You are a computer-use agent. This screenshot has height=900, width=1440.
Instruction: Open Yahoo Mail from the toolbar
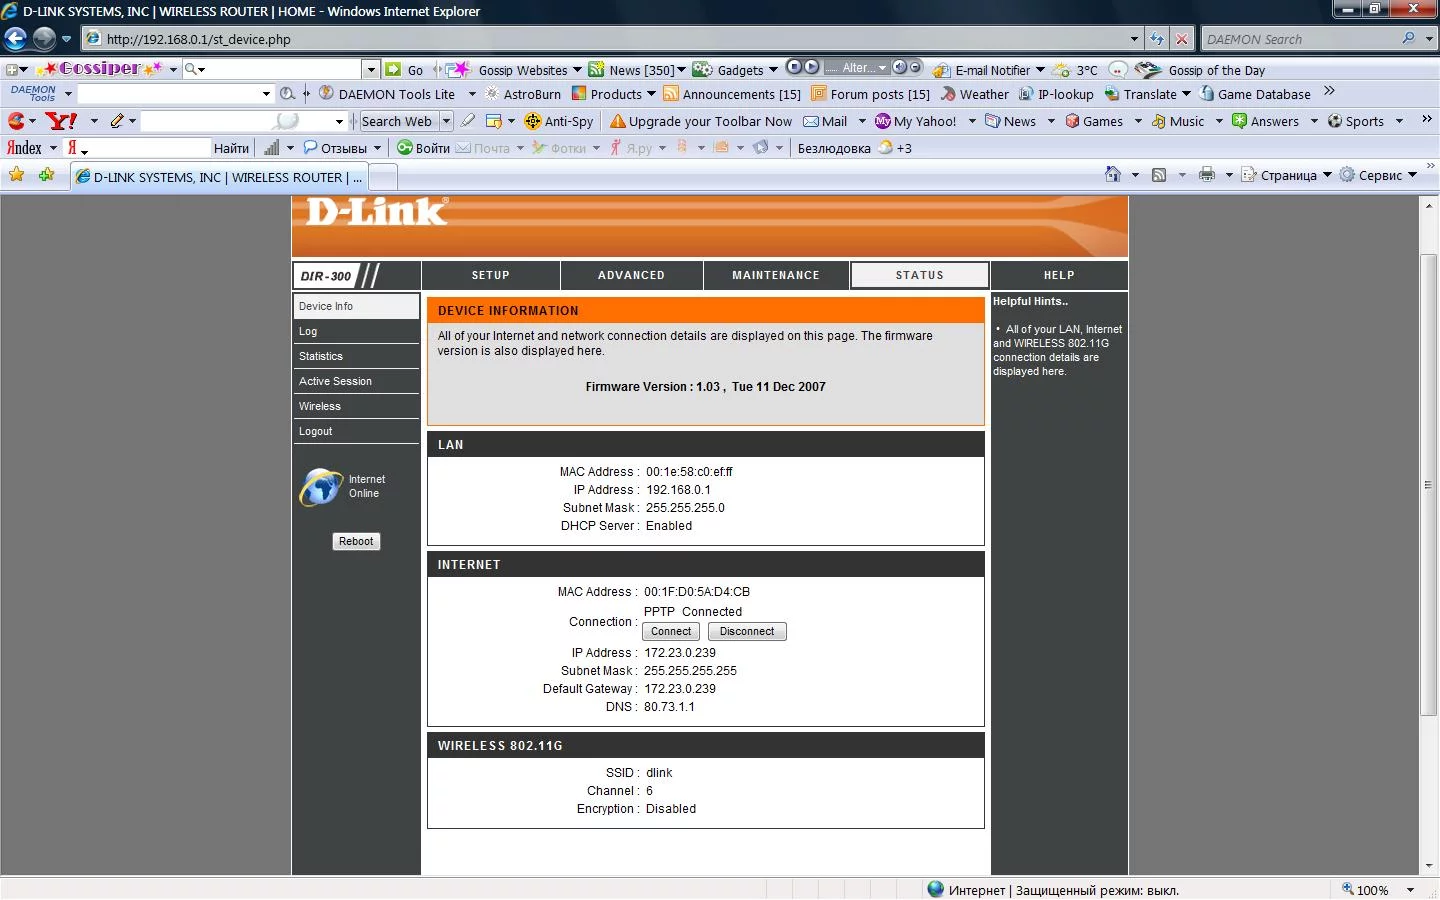(826, 121)
